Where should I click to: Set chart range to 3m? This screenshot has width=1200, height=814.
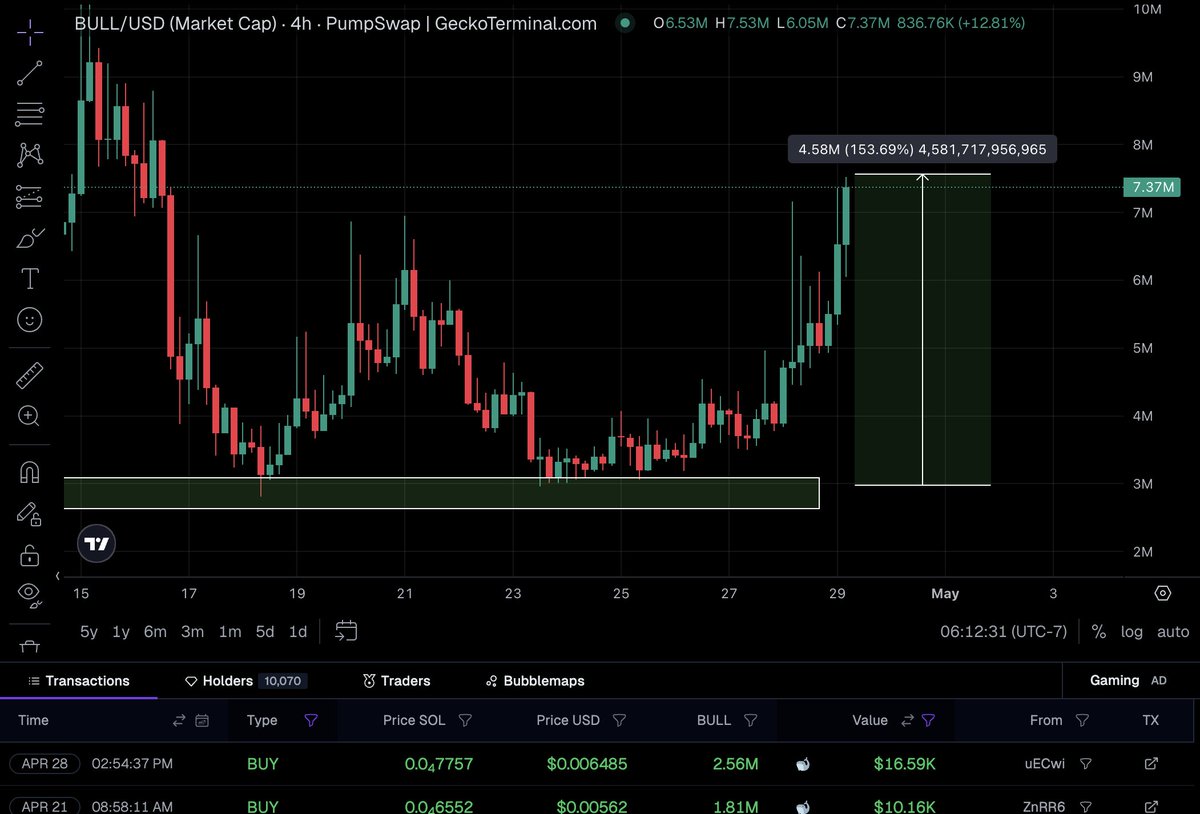click(x=192, y=632)
